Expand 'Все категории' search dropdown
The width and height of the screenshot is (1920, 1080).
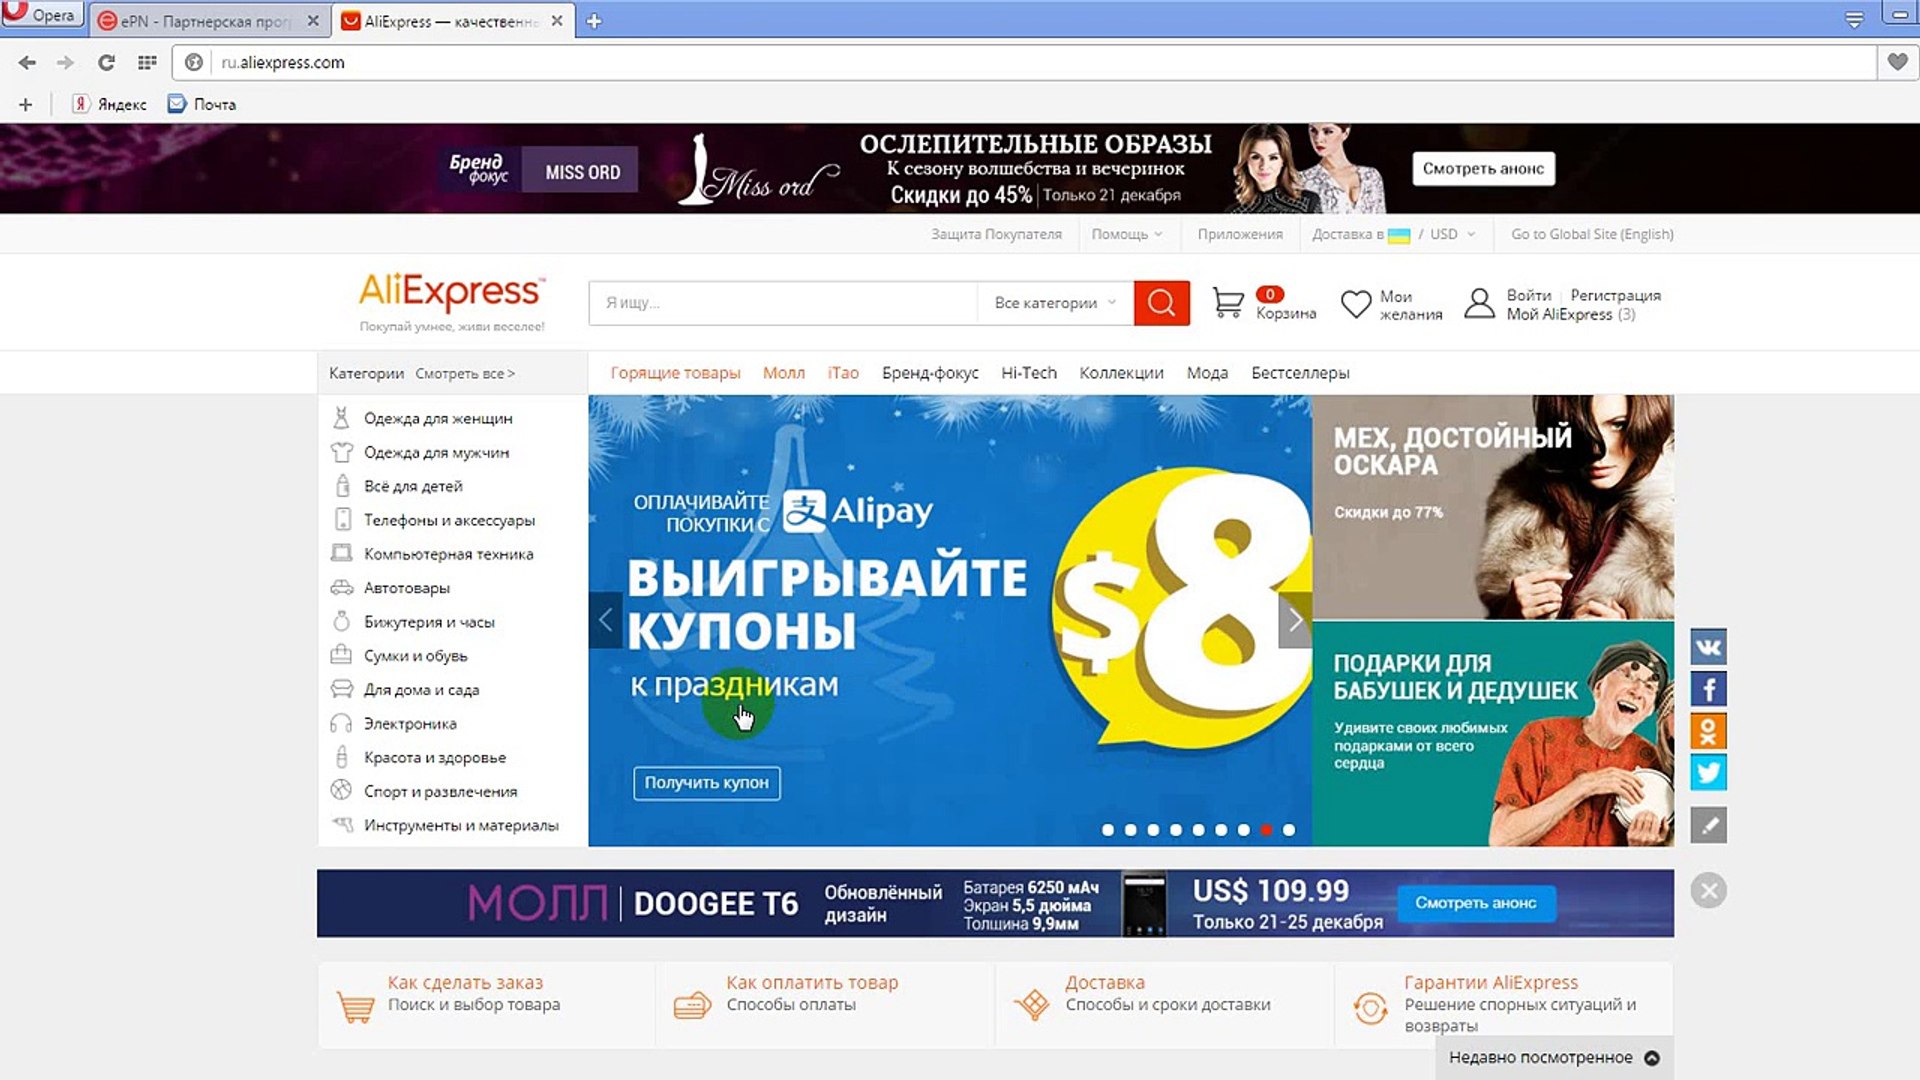click(1055, 303)
